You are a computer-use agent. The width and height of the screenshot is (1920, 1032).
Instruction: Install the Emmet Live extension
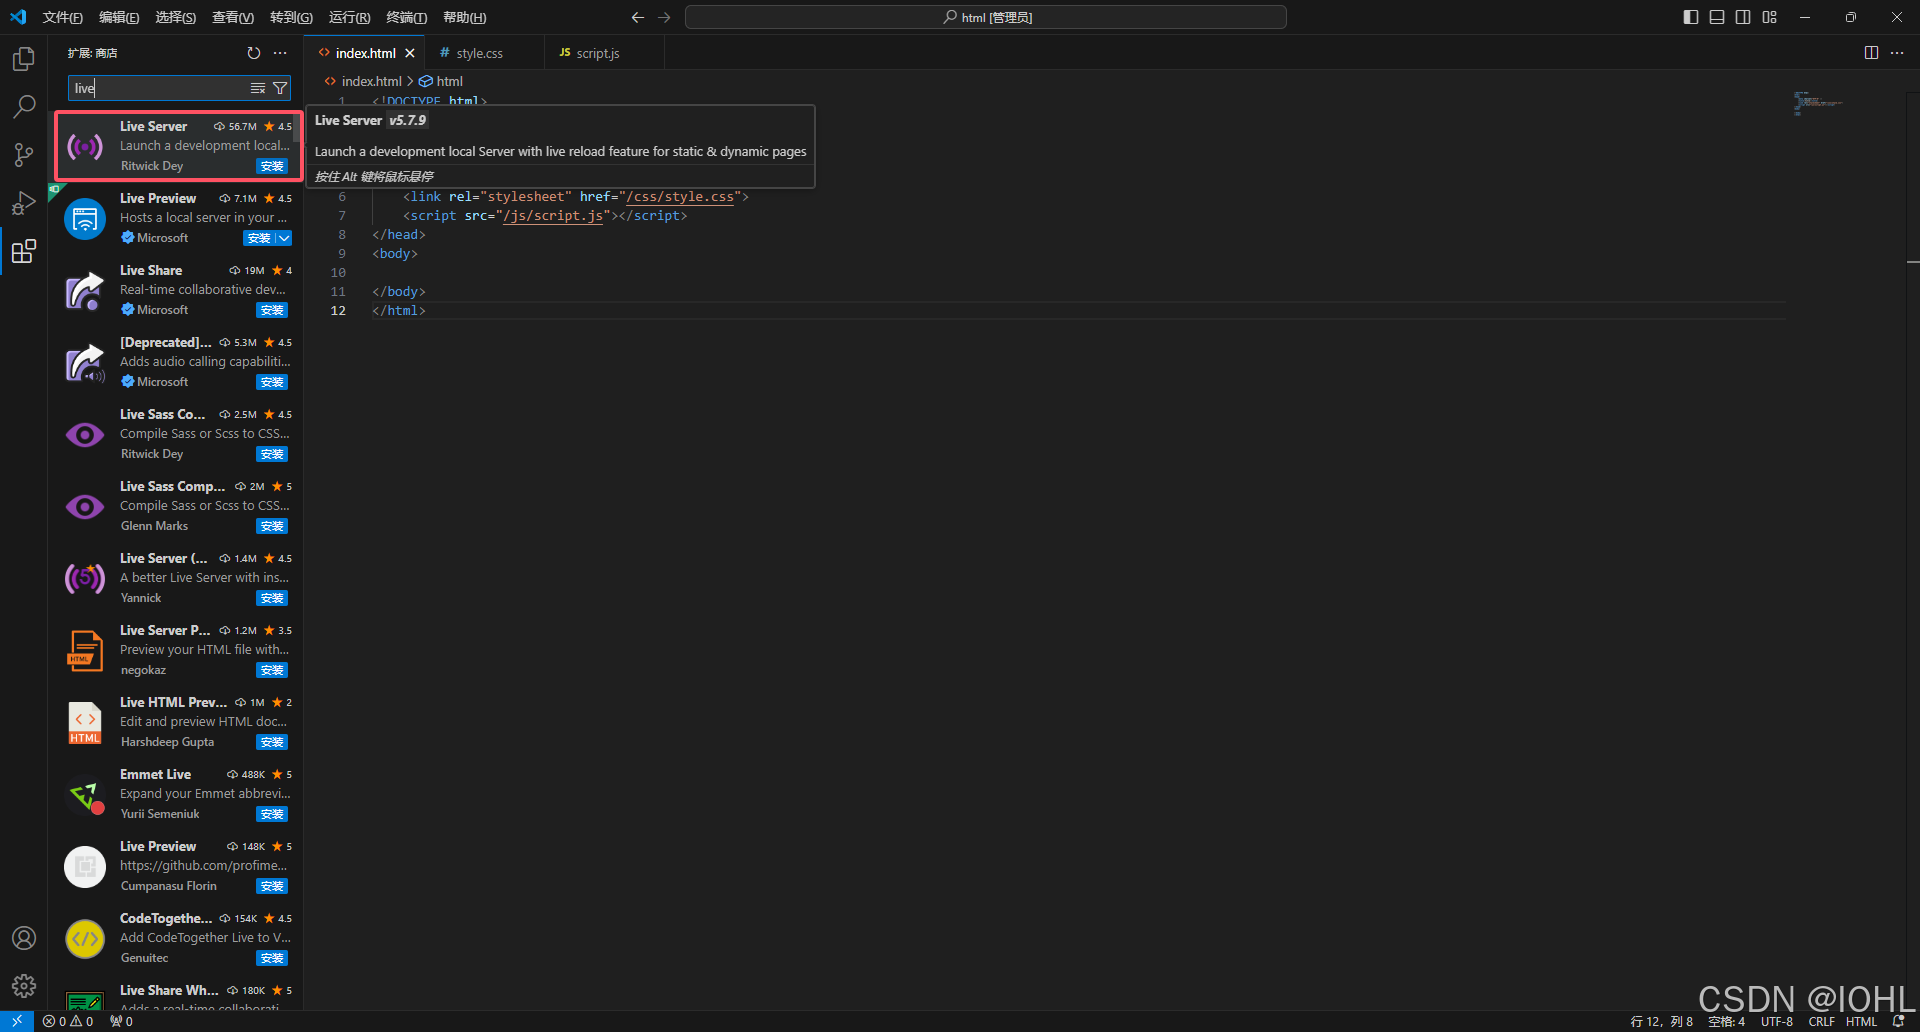(272, 814)
